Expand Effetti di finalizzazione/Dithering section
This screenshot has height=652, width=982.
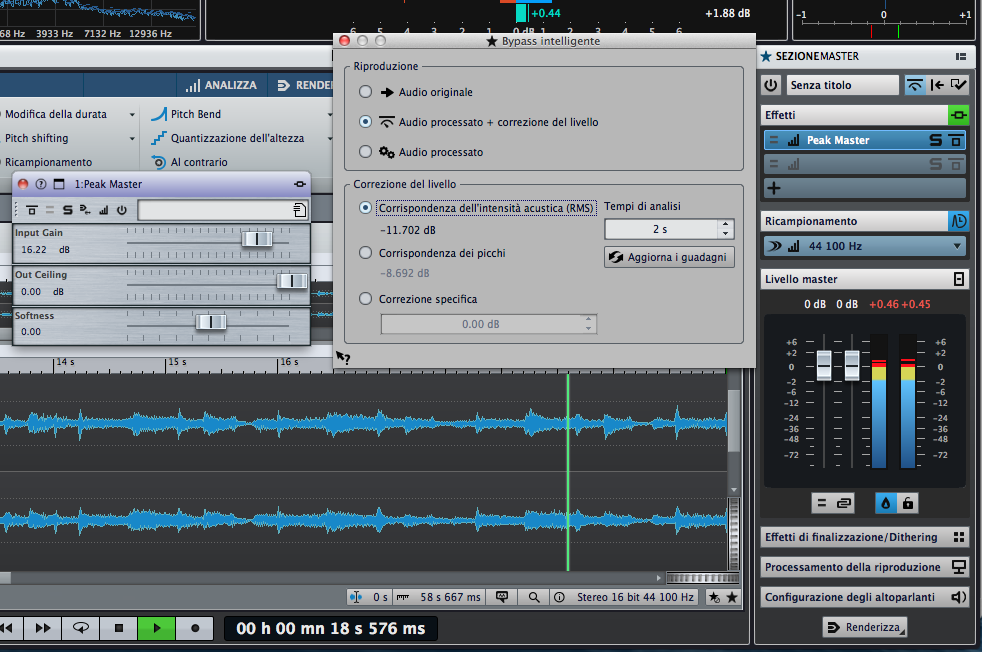click(864, 537)
